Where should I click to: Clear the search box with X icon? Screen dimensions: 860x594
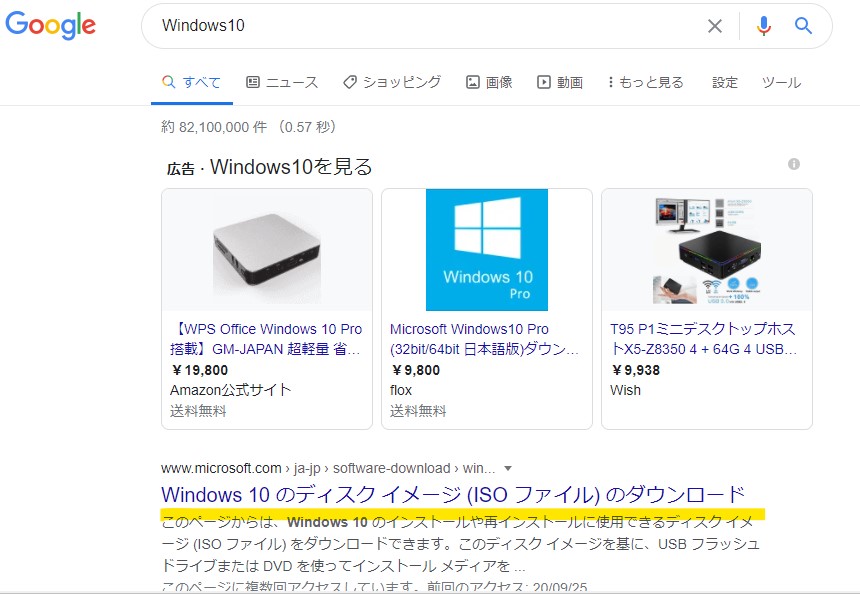(714, 26)
